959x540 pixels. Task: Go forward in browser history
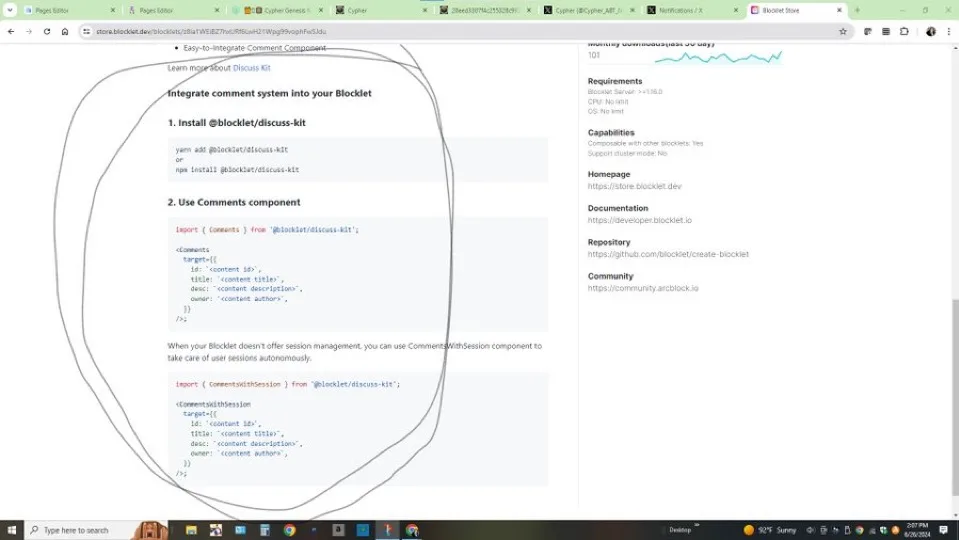tap(29, 31)
